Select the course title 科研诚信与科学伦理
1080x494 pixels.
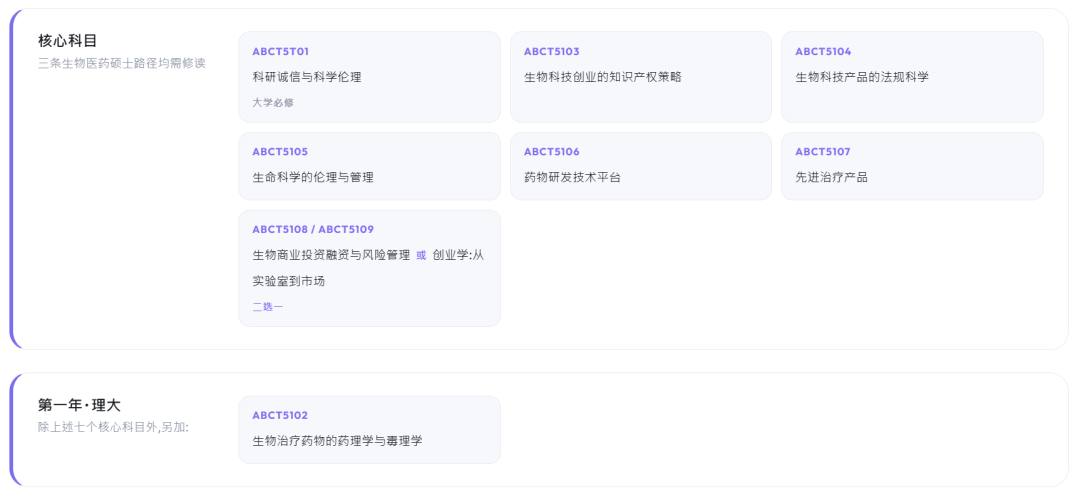click(307, 77)
